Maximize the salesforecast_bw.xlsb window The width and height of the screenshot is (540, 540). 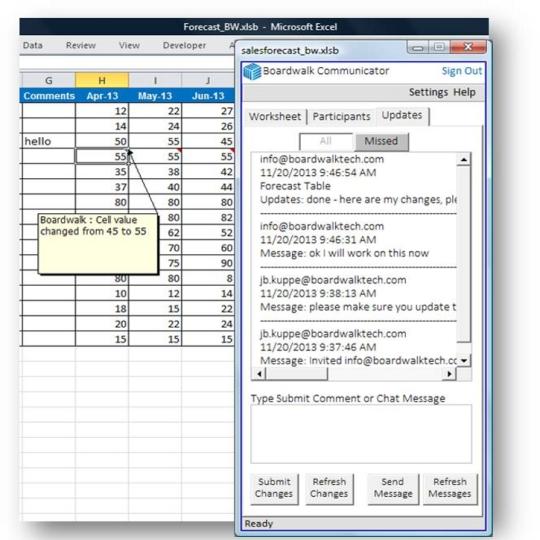click(439, 47)
